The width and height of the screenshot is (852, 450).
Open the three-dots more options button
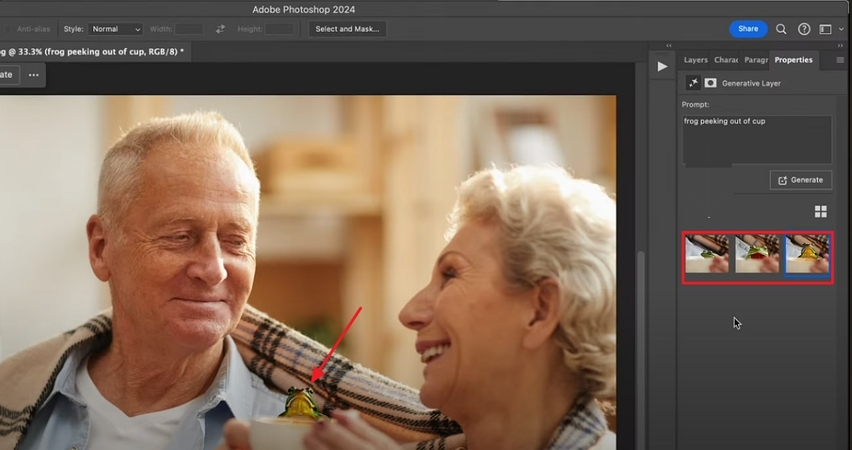[x=34, y=75]
